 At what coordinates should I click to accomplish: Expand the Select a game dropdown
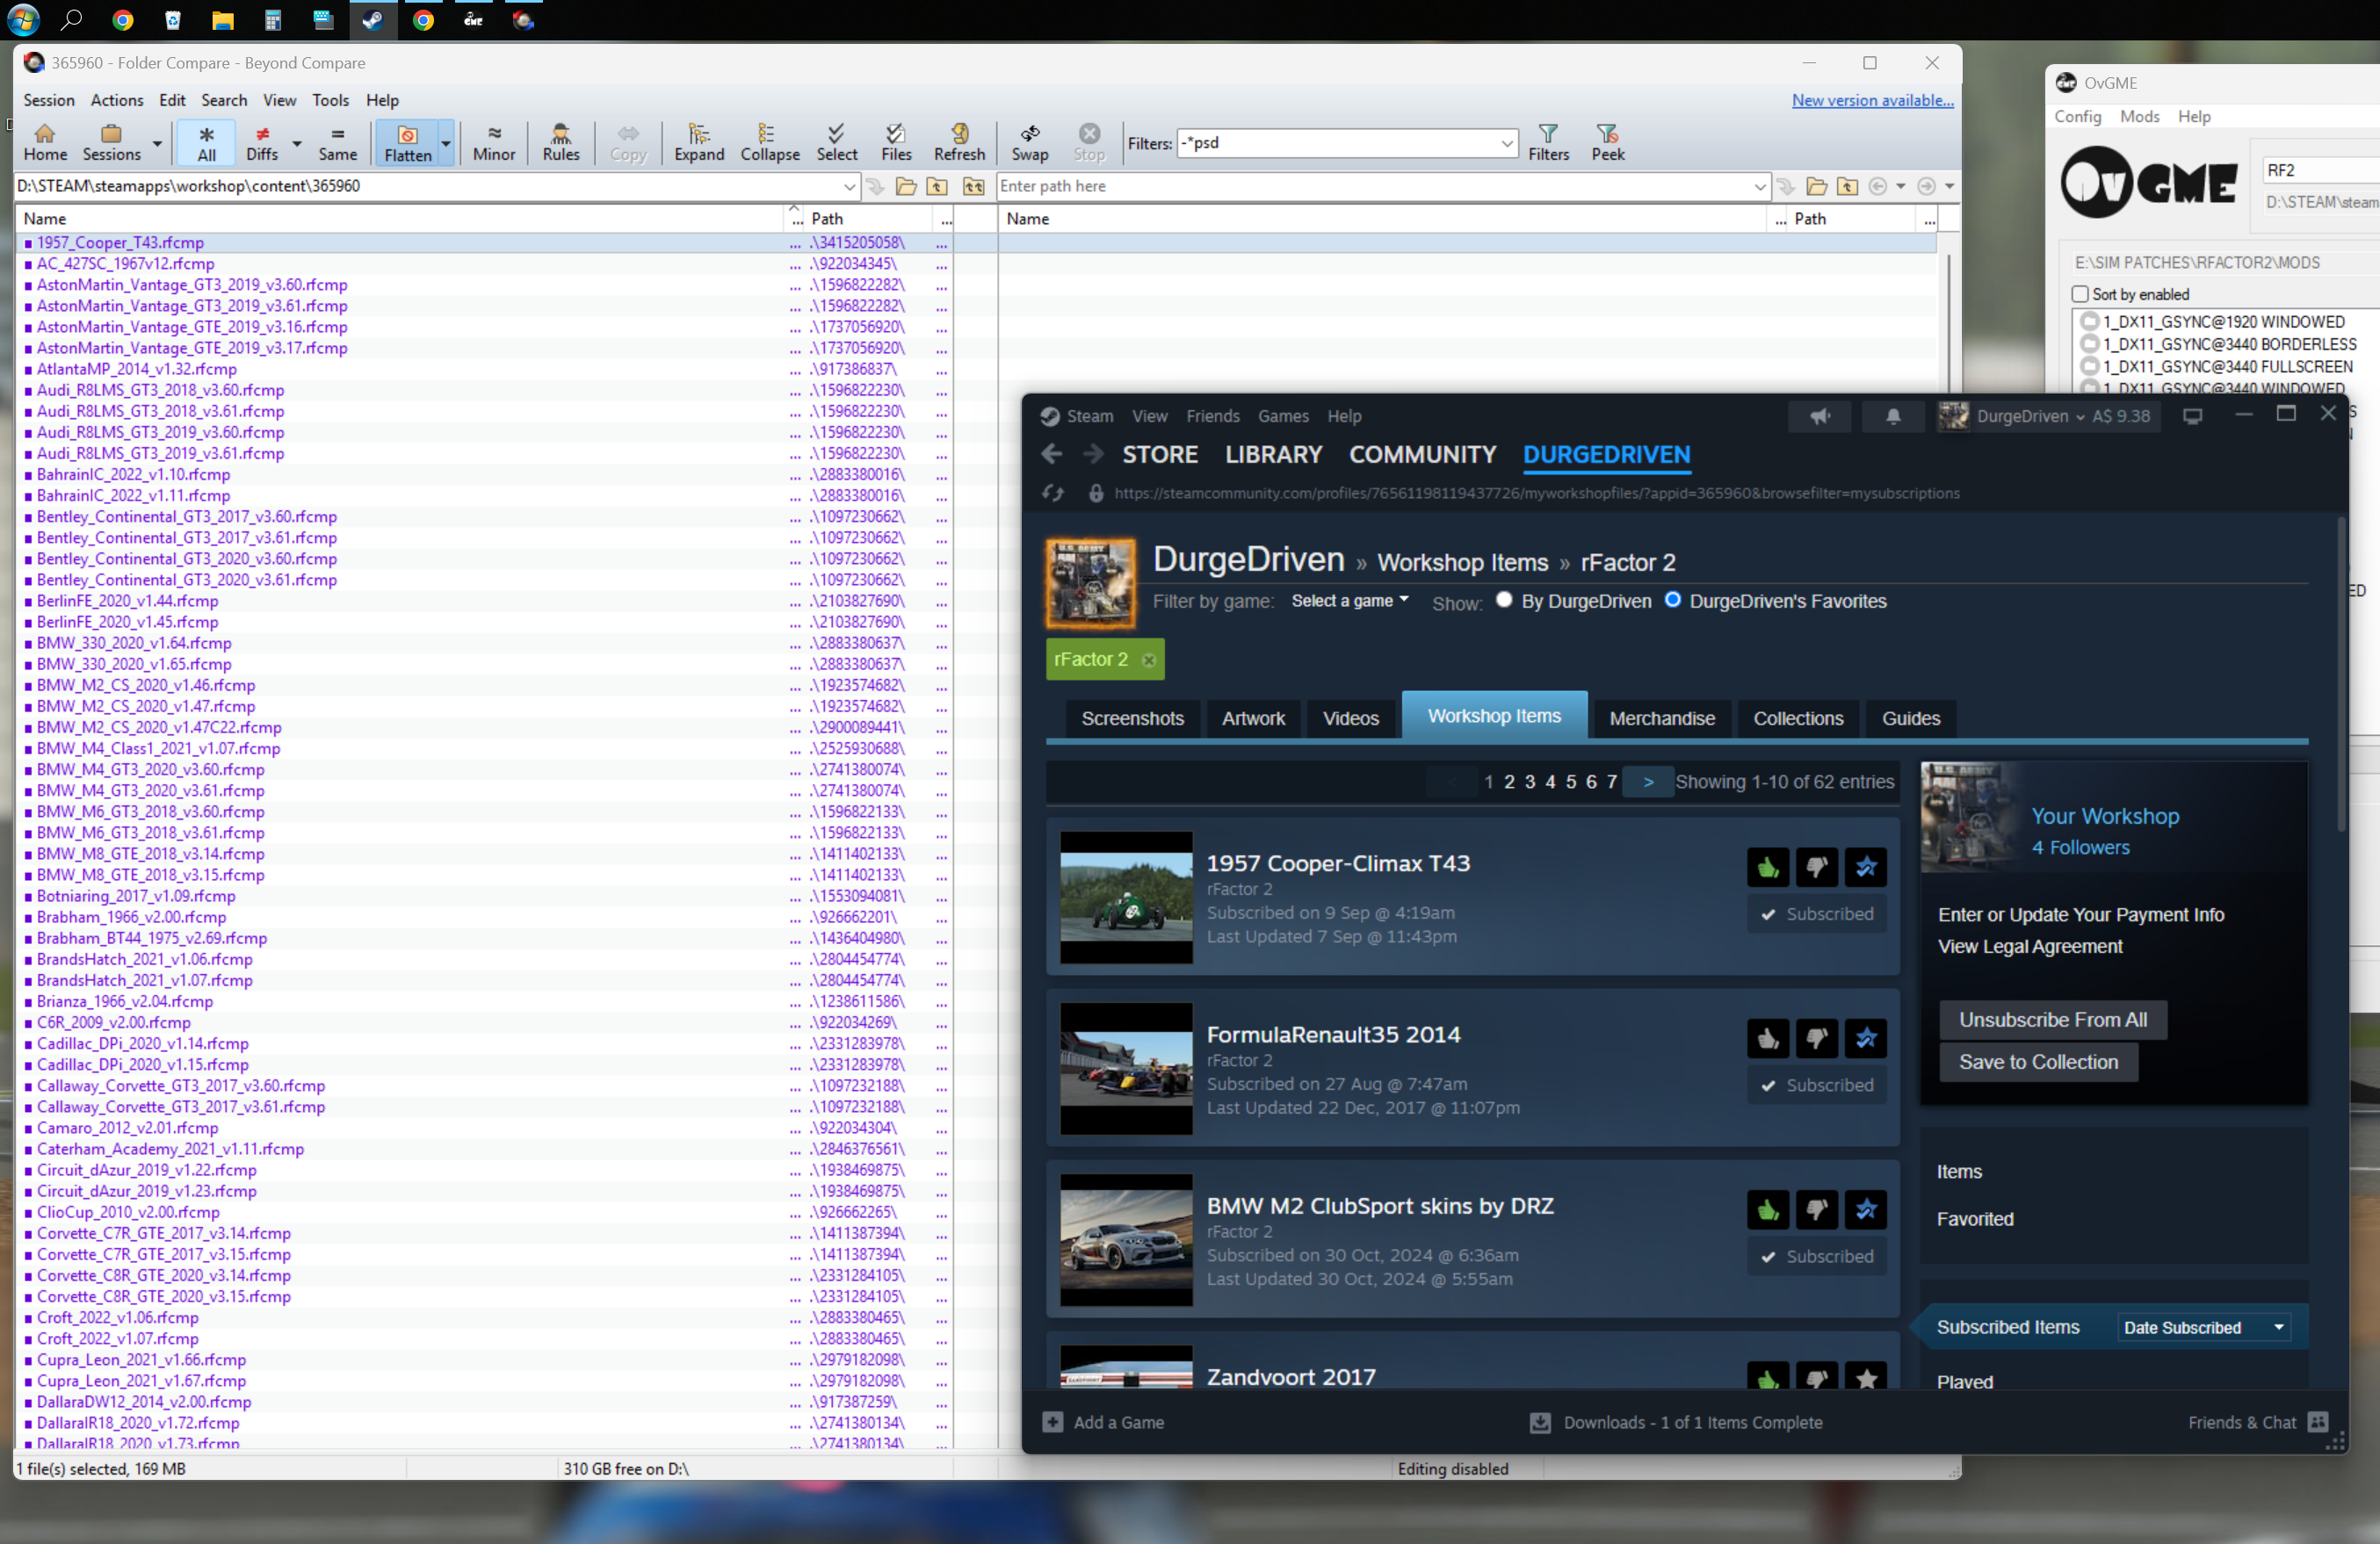(1349, 601)
